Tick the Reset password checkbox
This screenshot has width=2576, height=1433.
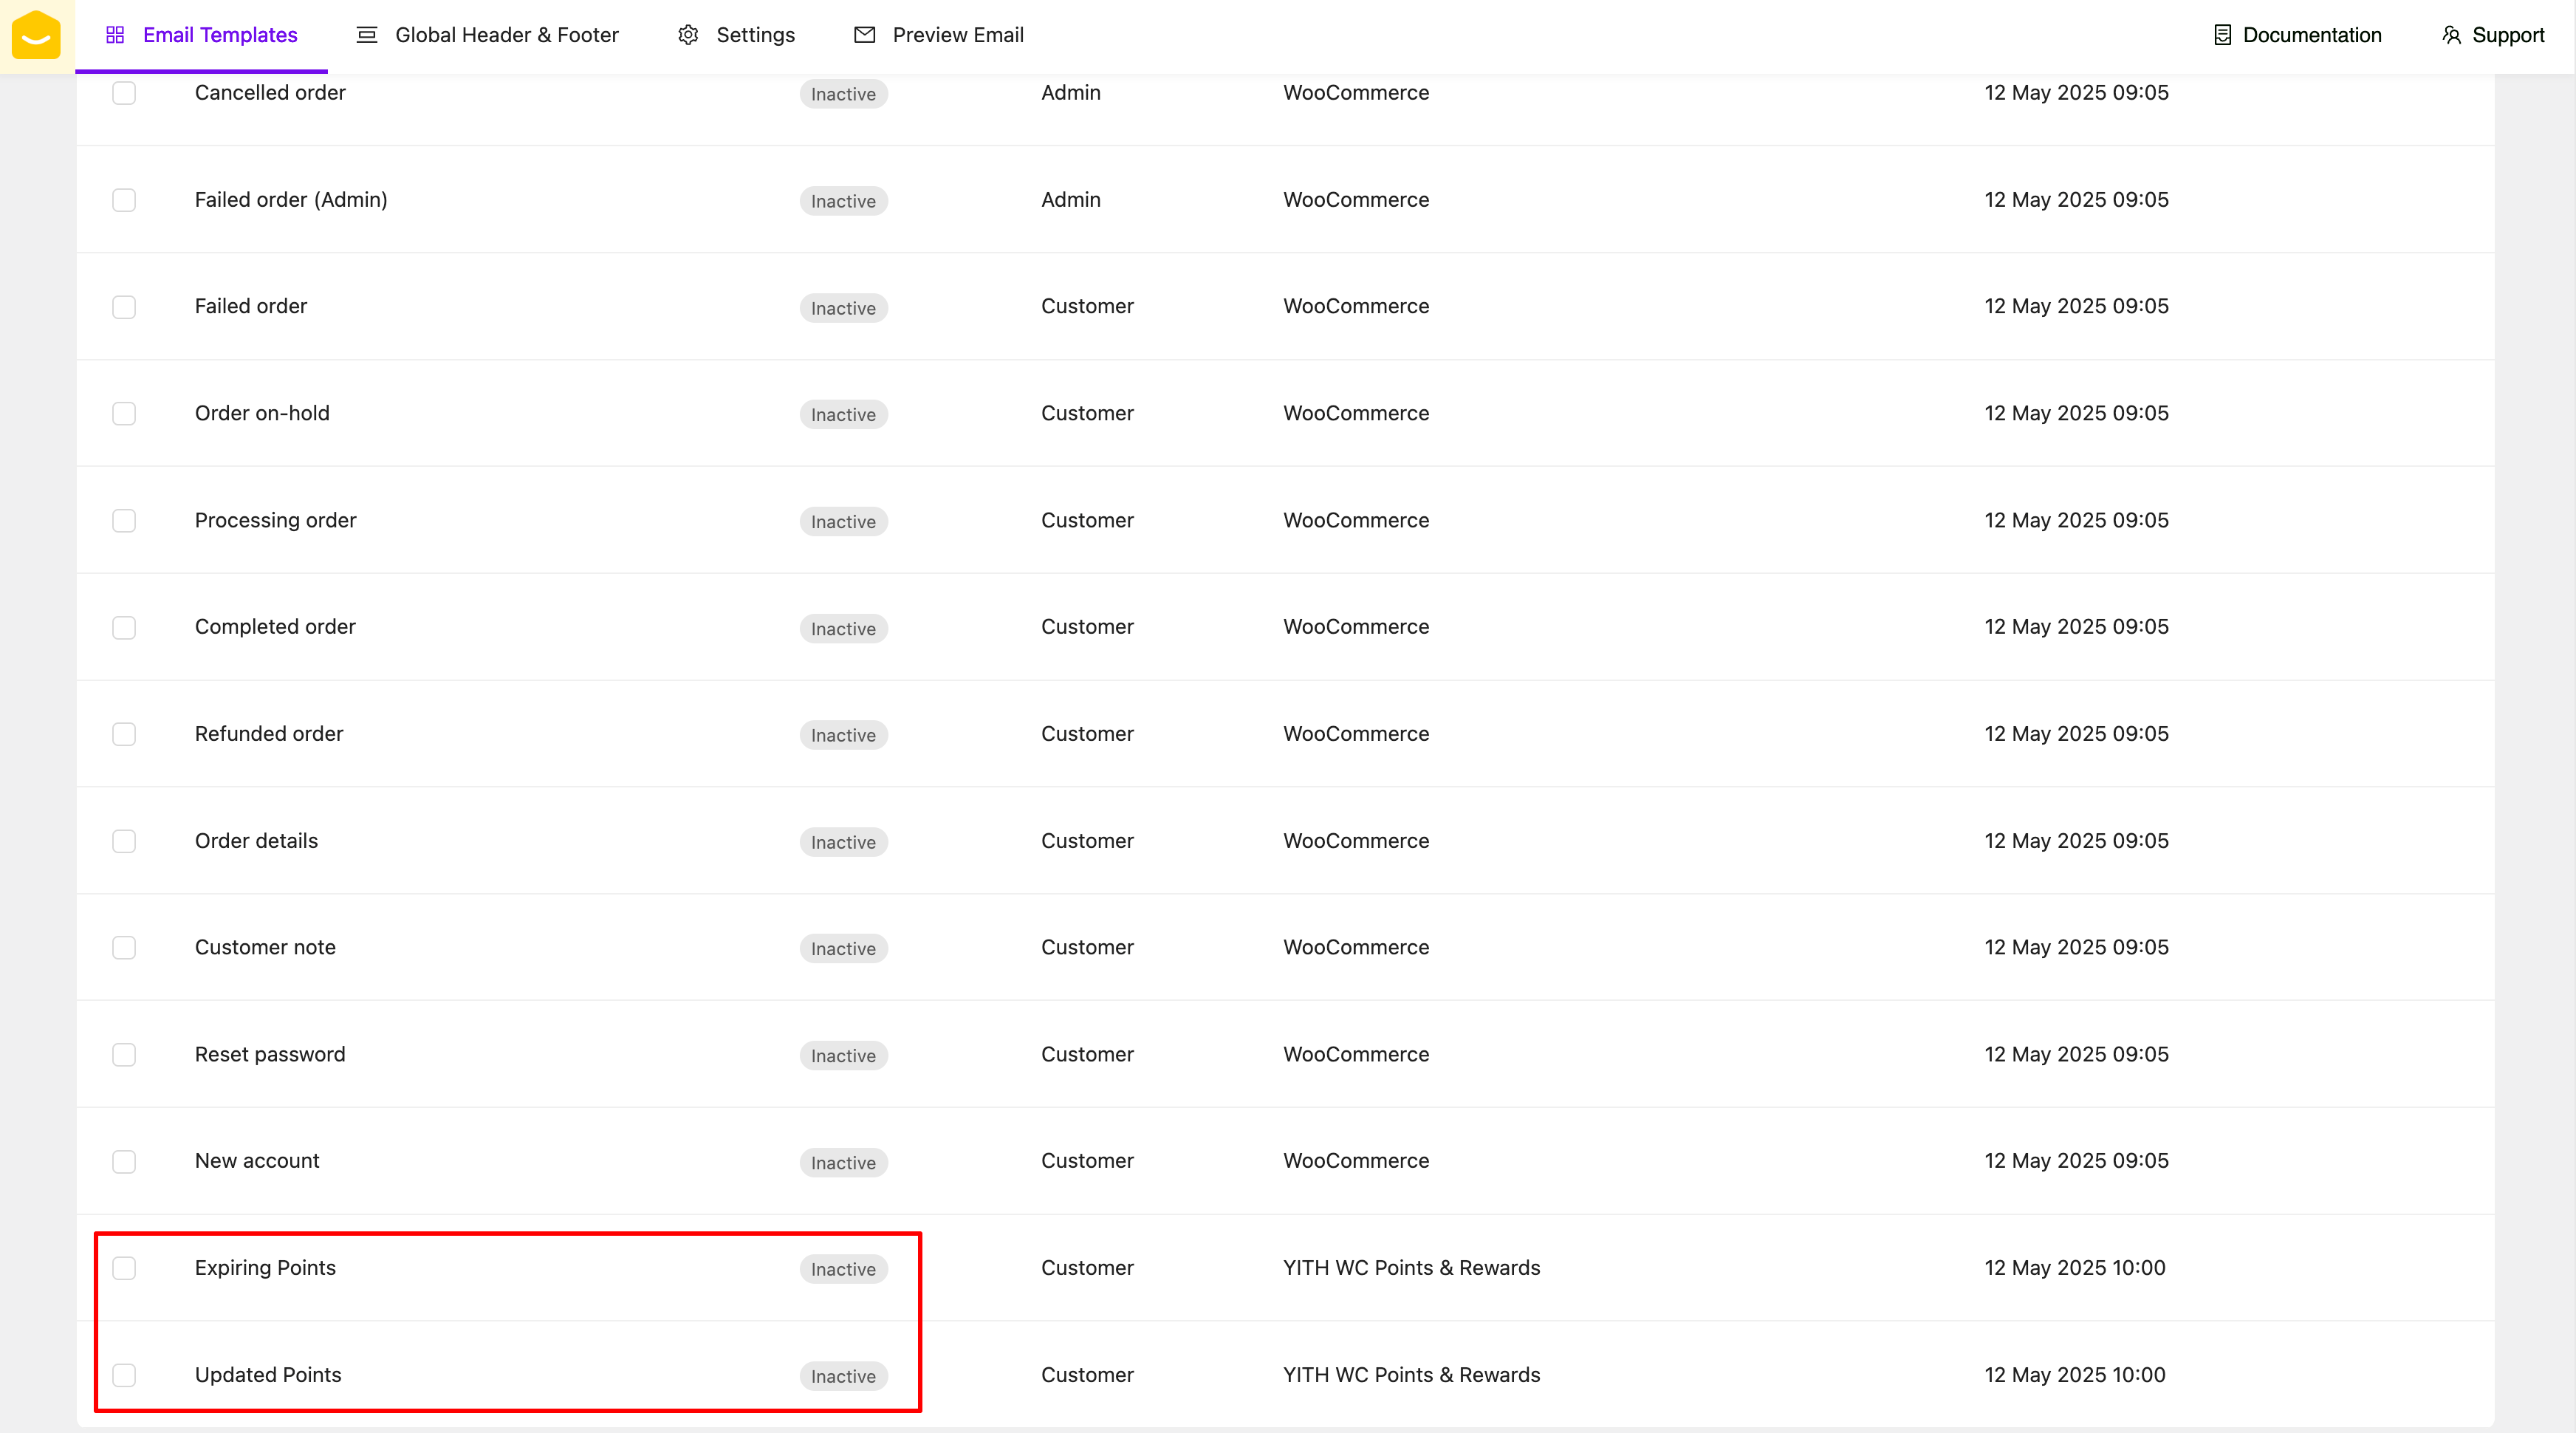click(124, 1055)
